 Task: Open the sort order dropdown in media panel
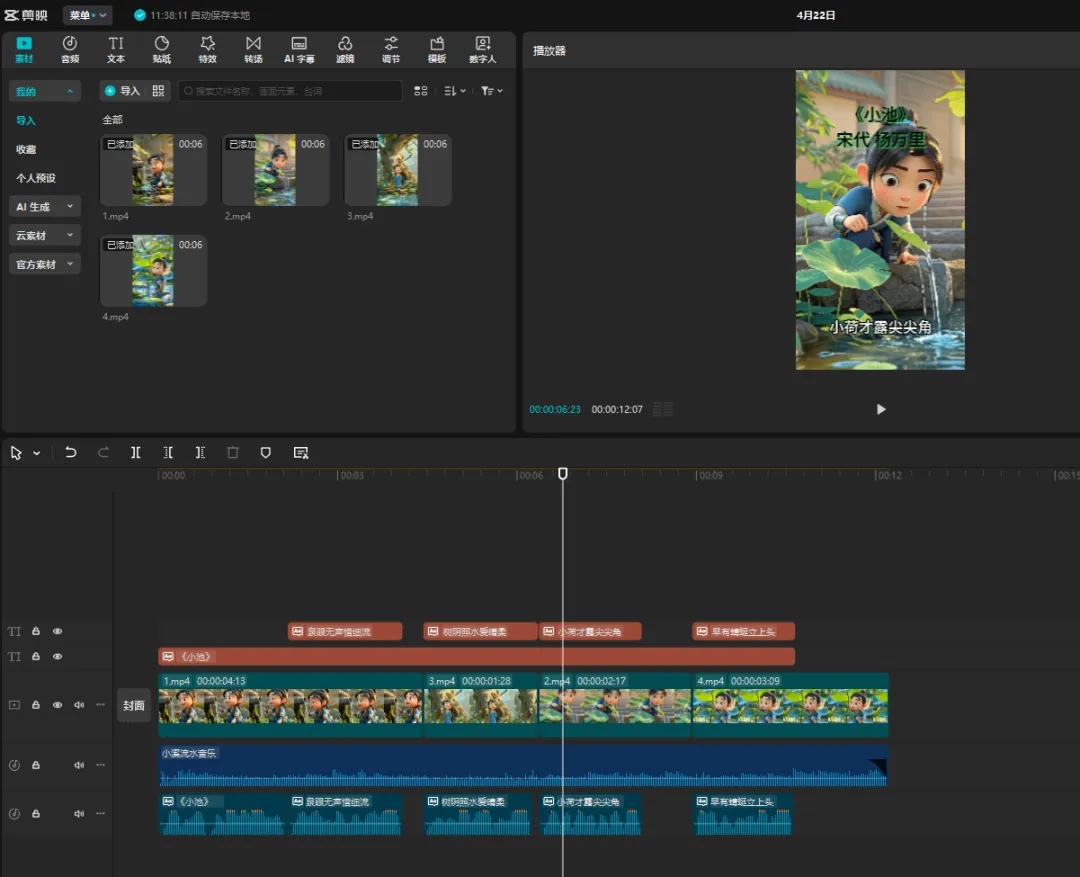pos(455,91)
